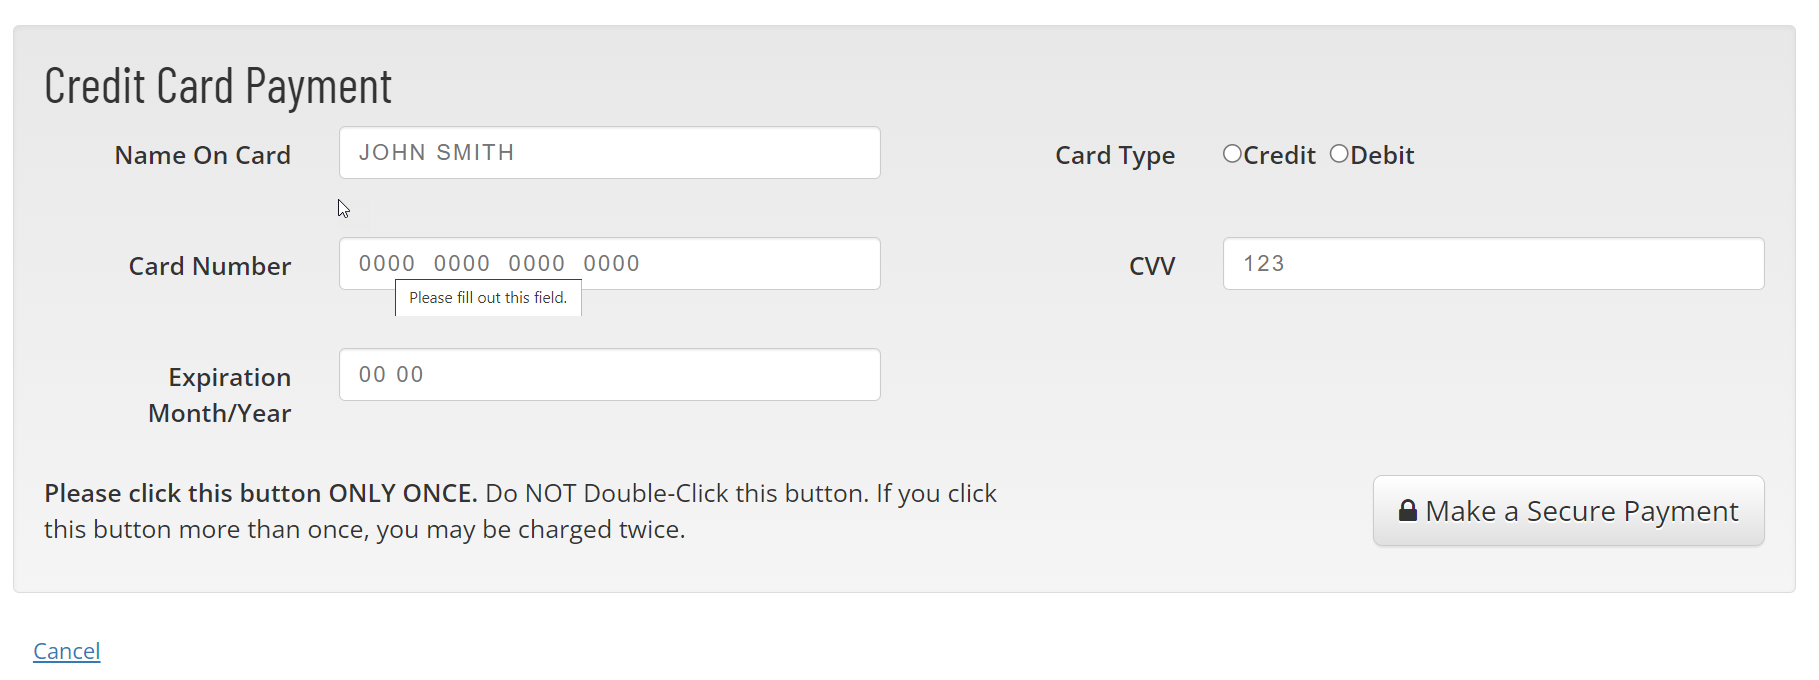Click the Card Type label
Viewport: 1819px width, 680px height.
click(1115, 155)
